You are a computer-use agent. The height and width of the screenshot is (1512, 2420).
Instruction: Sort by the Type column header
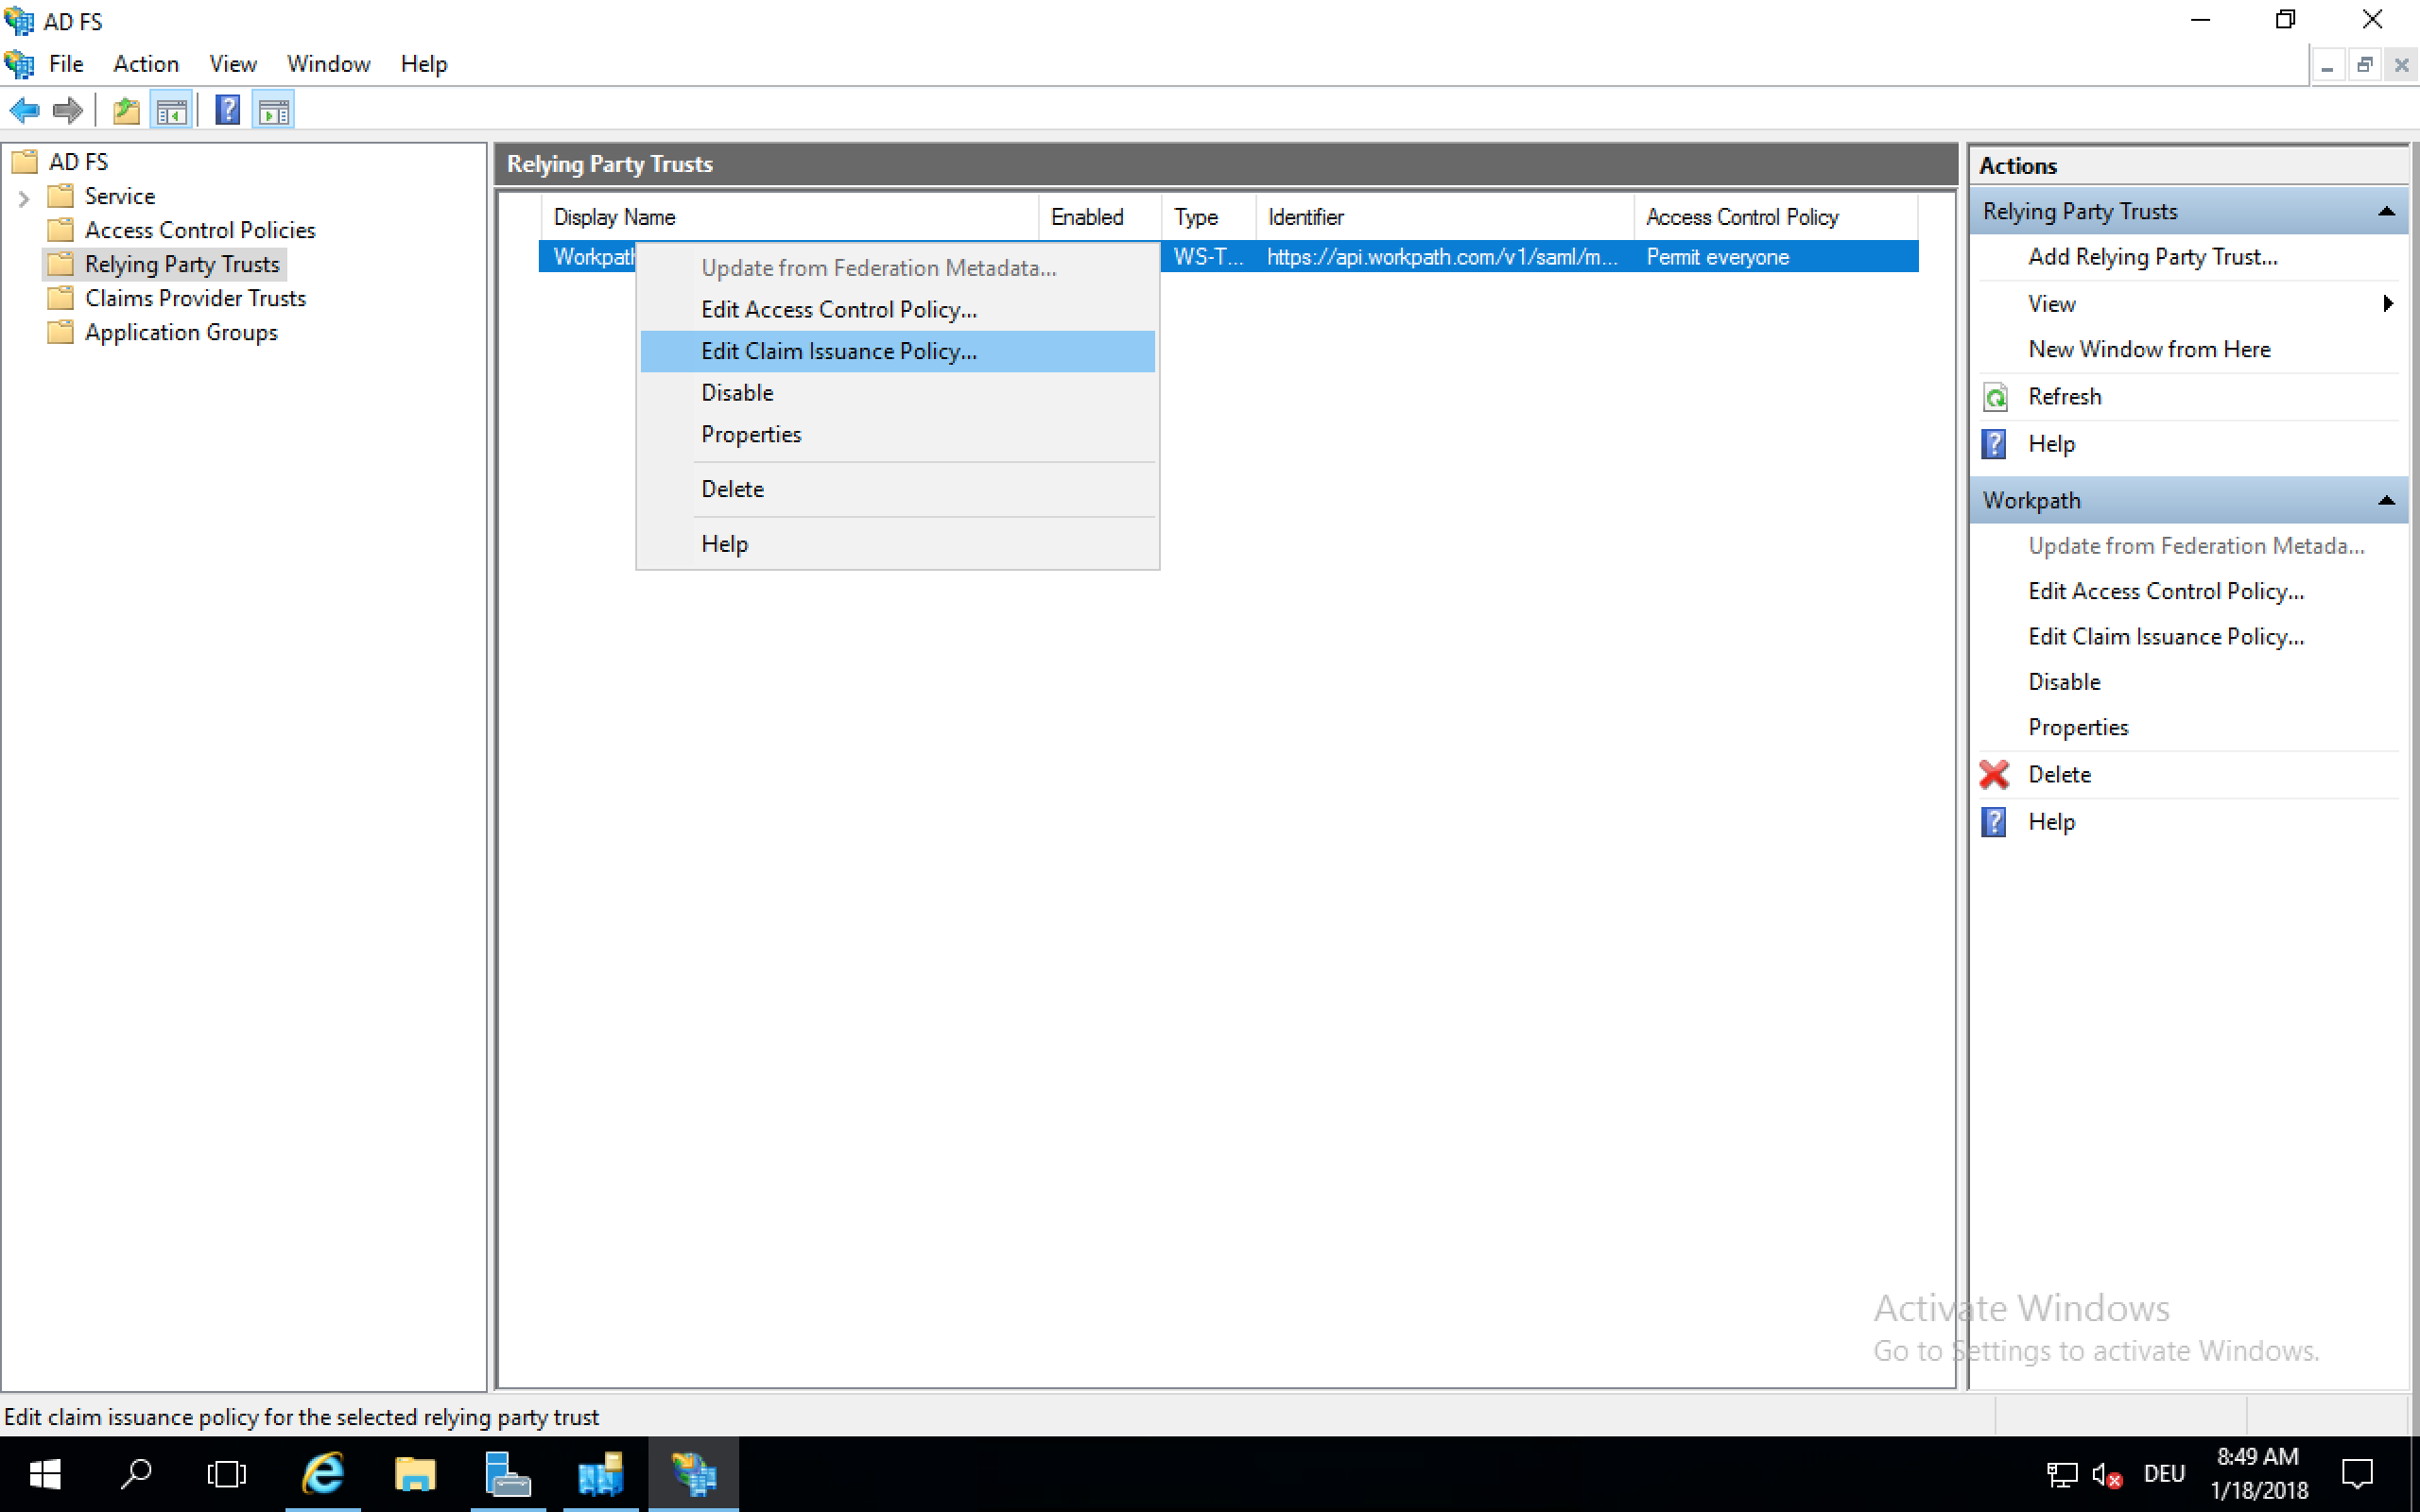coord(1208,217)
